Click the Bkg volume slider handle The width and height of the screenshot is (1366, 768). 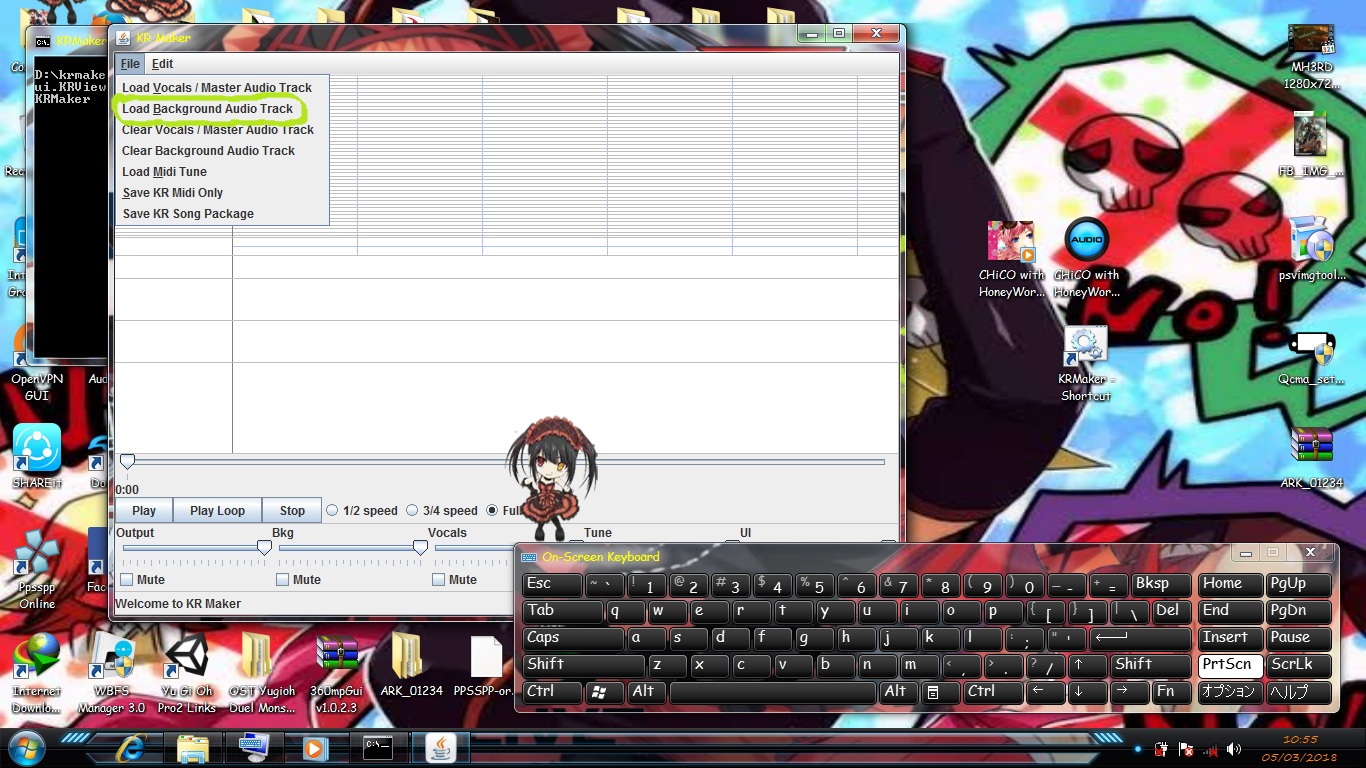tap(420, 547)
